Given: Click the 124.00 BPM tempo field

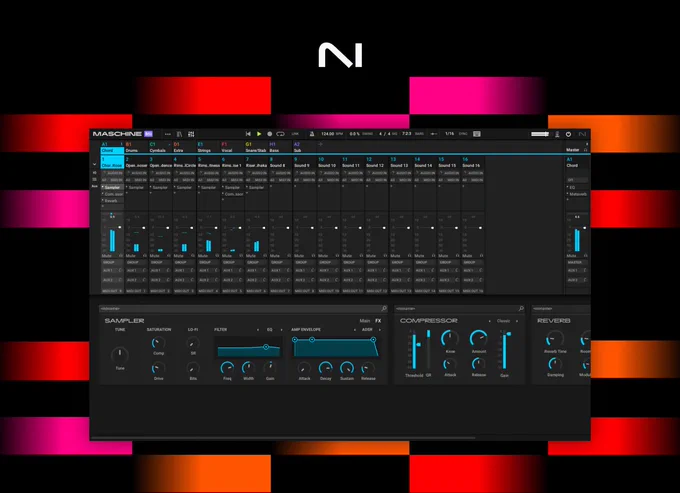Looking at the screenshot, I should tap(332, 134).
